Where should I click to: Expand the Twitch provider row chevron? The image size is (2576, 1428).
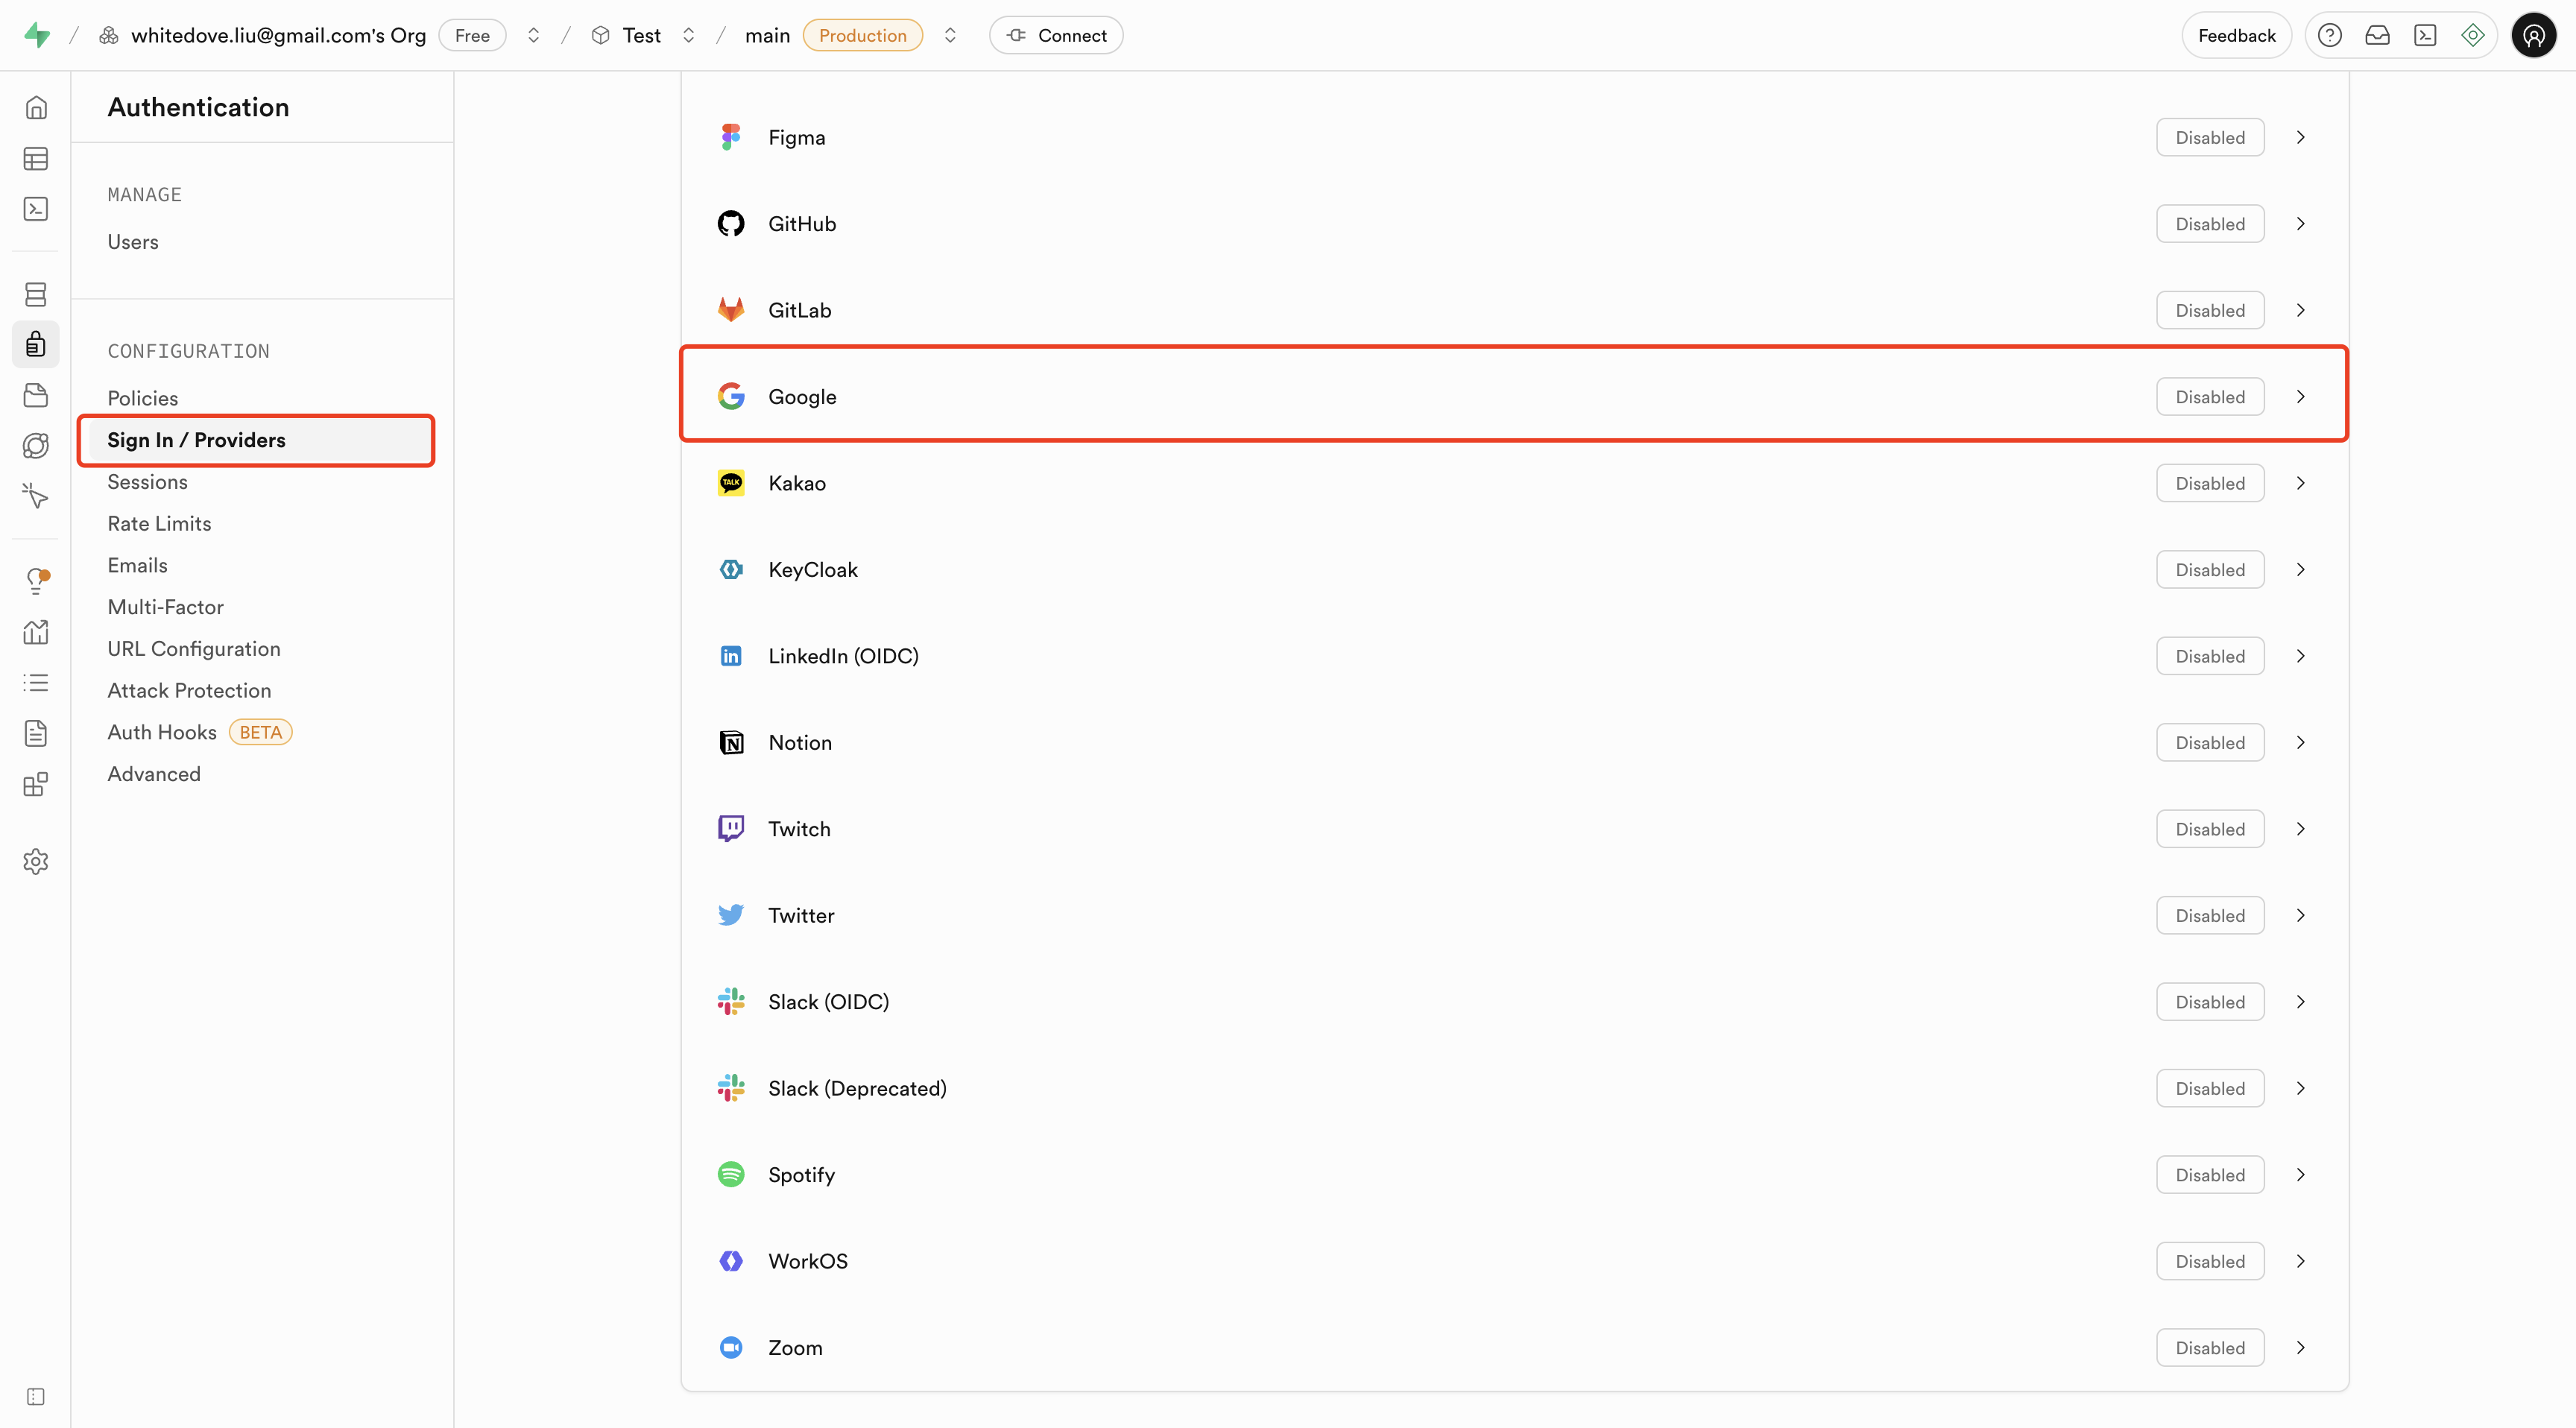[x=2300, y=829]
